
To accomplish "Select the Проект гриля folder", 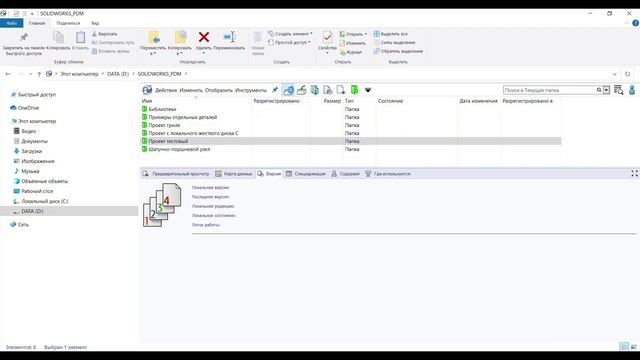I will (x=351, y=125).
